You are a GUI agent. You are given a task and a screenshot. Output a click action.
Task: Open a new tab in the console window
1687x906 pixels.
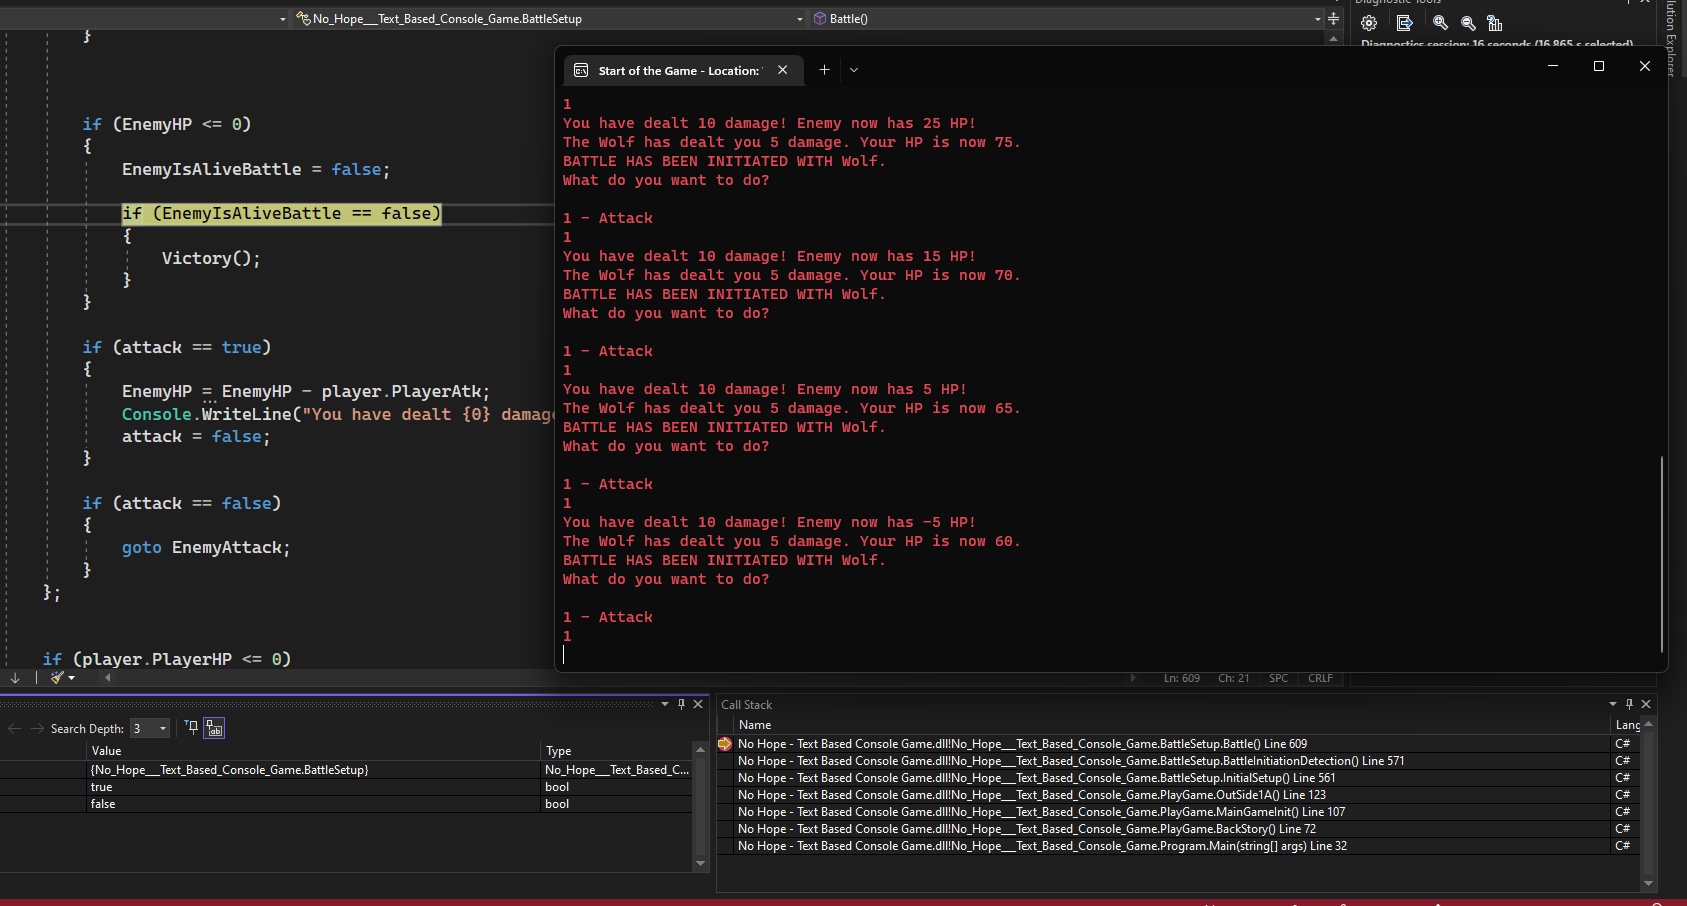[x=824, y=70]
